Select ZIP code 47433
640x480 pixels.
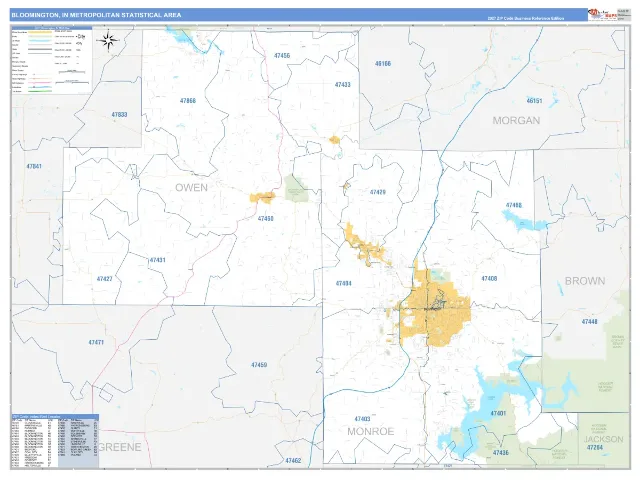coord(342,85)
